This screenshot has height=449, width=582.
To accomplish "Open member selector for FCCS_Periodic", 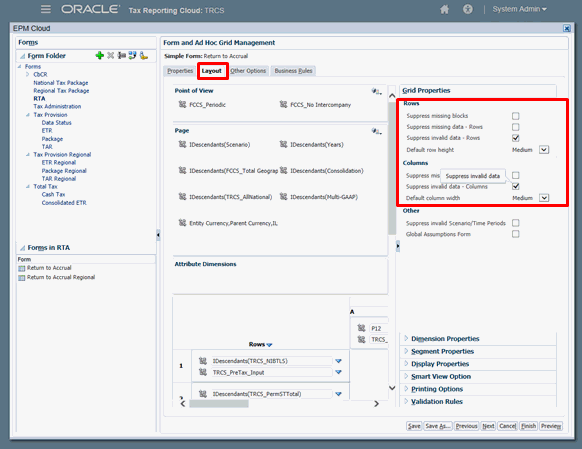I will 182,104.
